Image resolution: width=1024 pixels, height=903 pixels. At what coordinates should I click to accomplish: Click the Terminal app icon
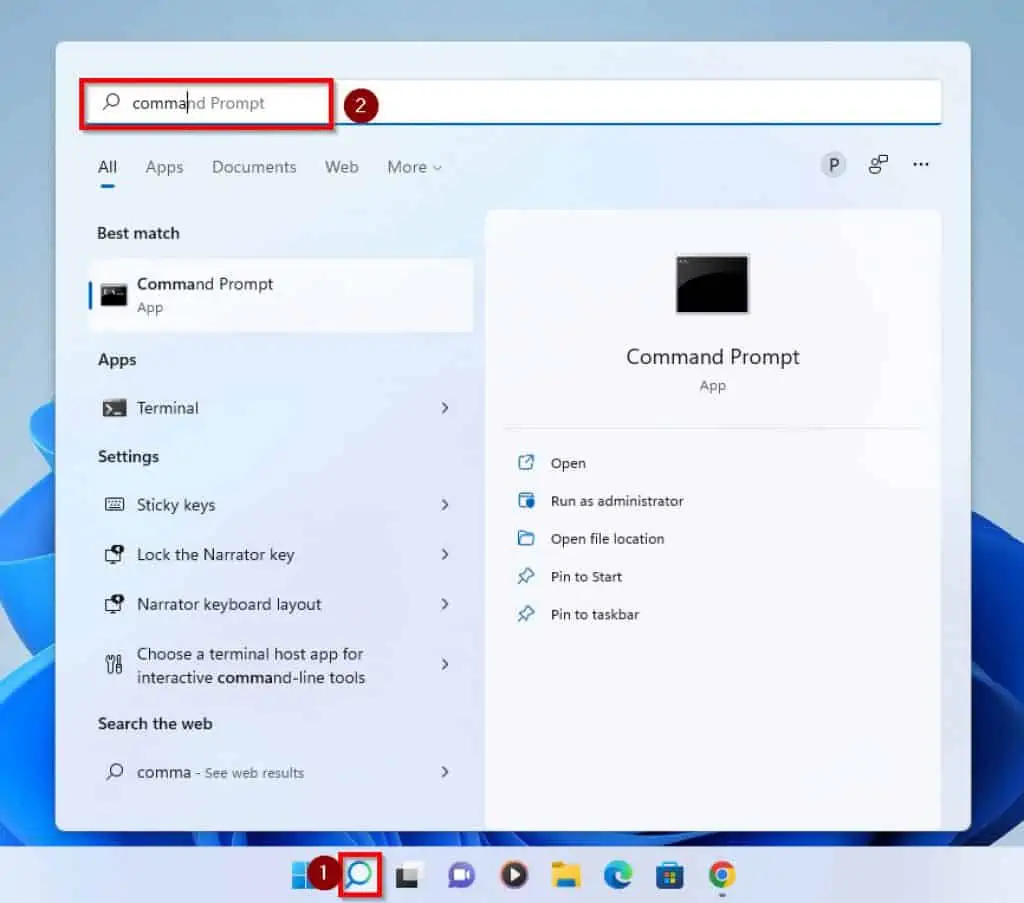pyautogui.click(x=114, y=408)
